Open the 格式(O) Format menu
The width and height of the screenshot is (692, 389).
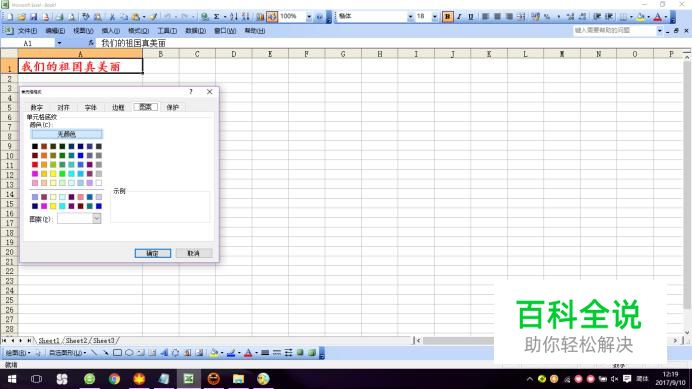138,31
